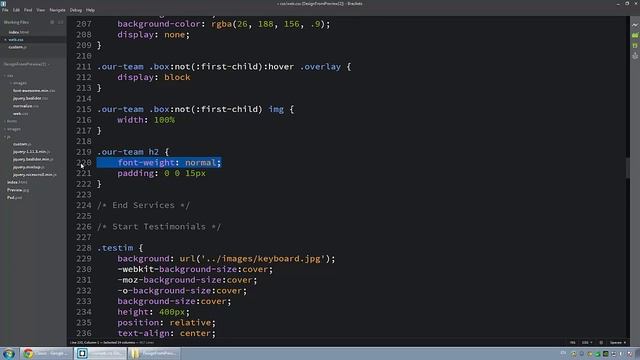The image size is (640, 360).
Task: Open font-awesome.min.css in the project tree
Action: [34, 91]
